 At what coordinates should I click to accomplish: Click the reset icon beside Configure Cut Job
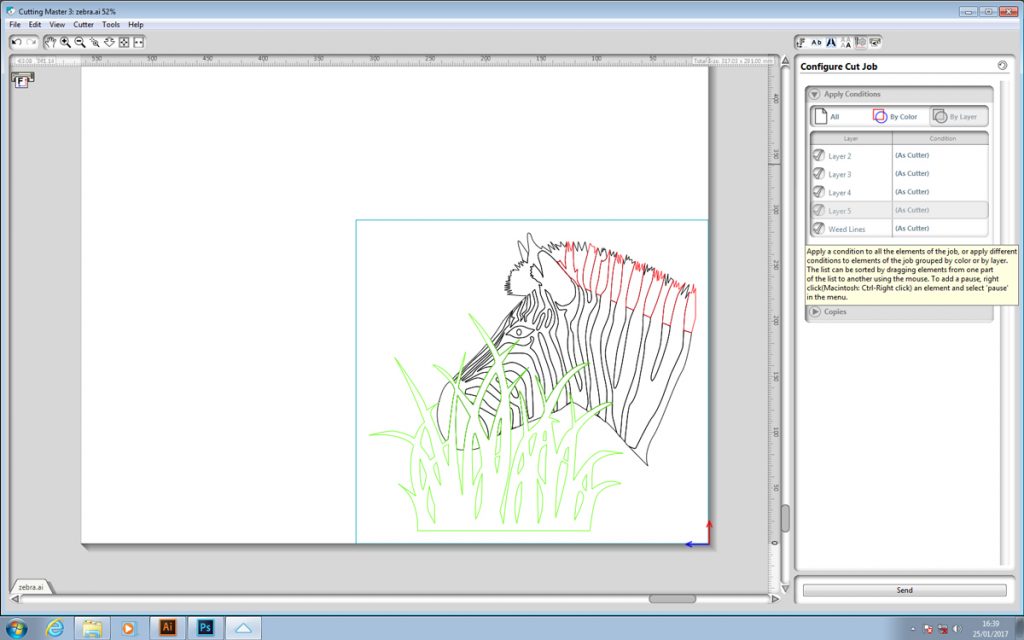(x=1002, y=66)
